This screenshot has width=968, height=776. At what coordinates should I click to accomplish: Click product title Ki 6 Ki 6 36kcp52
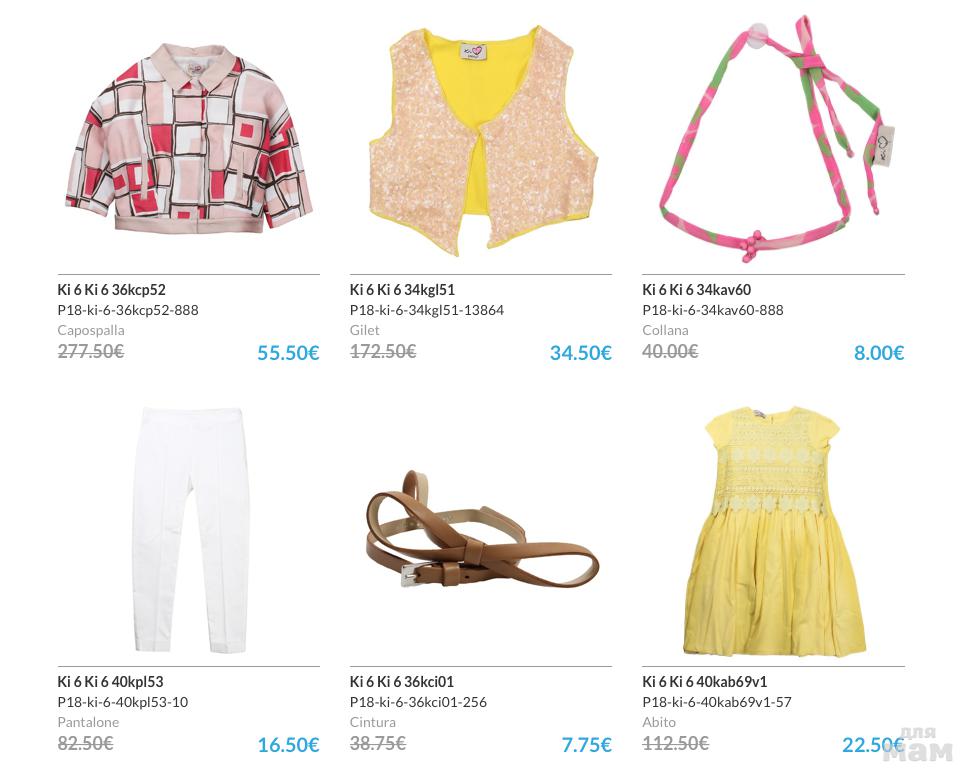pyautogui.click(x=112, y=290)
